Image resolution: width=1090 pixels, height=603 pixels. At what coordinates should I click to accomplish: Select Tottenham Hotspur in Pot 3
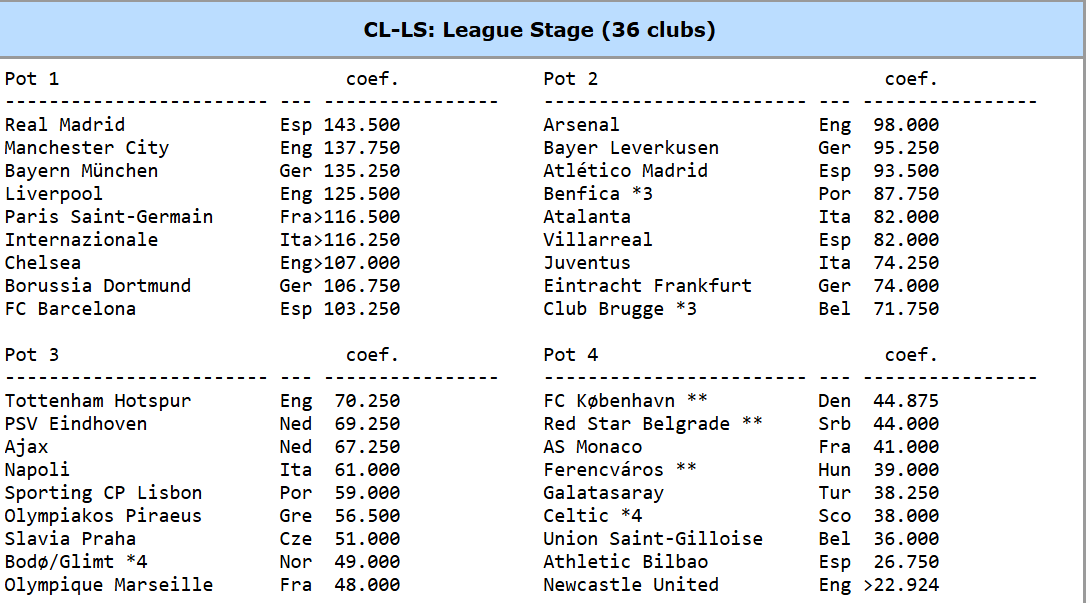point(97,401)
